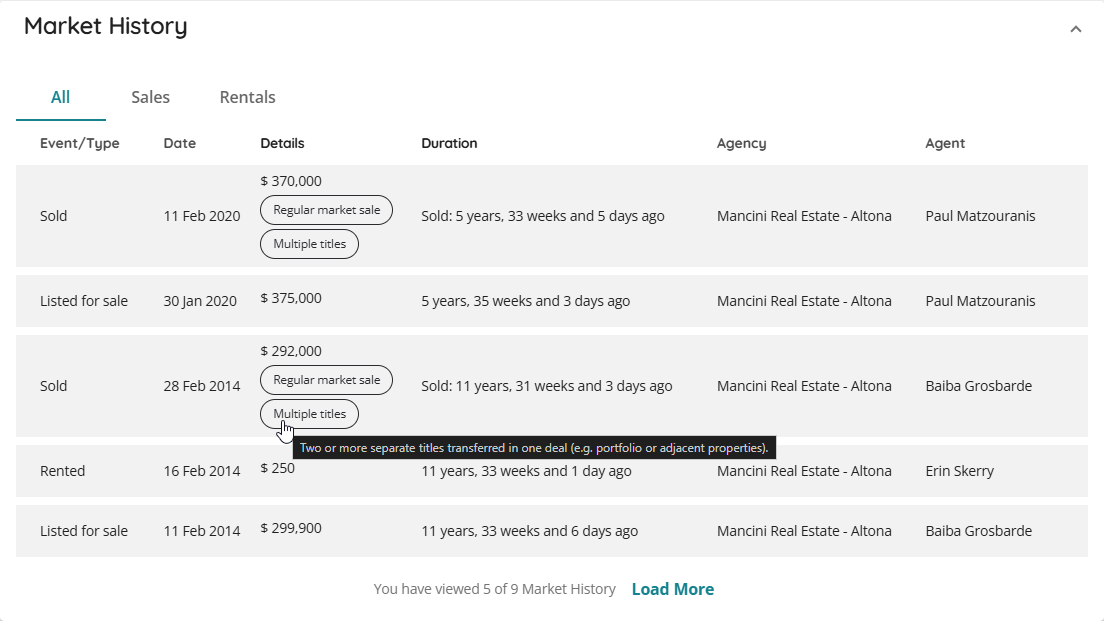Click the Event/Type column header
The height and width of the screenshot is (621, 1104).
pos(79,143)
